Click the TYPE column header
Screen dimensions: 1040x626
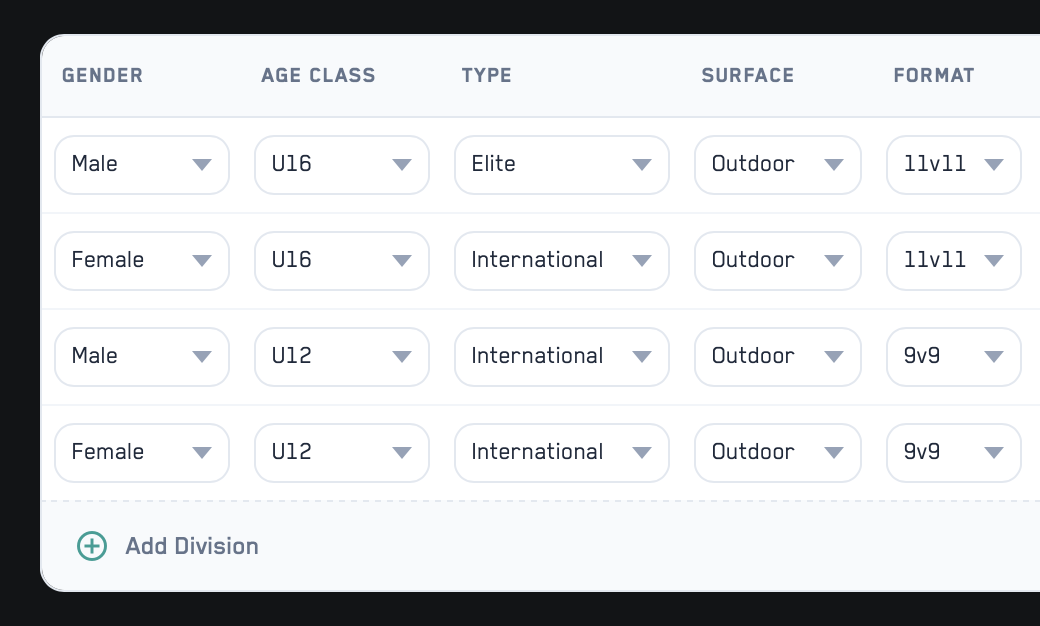pyautogui.click(x=487, y=76)
